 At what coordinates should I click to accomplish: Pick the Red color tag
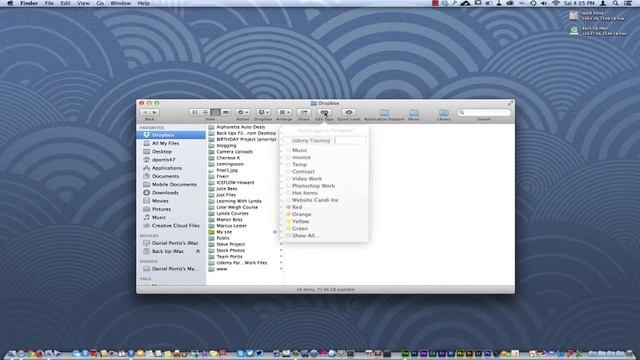(x=297, y=207)
